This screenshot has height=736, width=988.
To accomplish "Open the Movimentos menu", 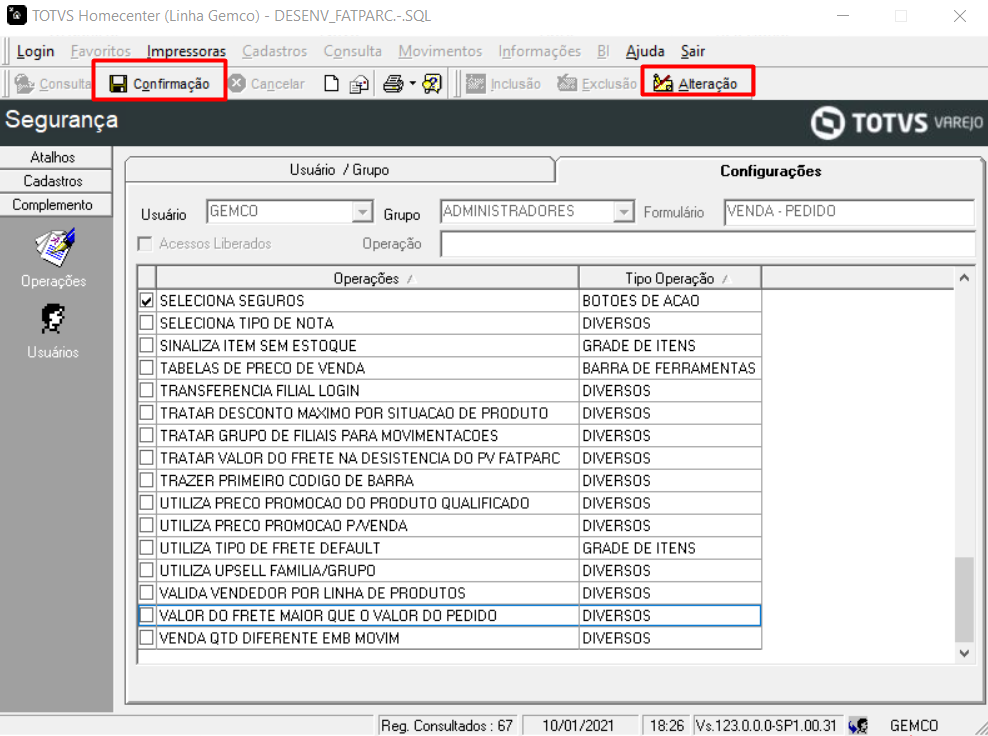I will coord(440,51).
